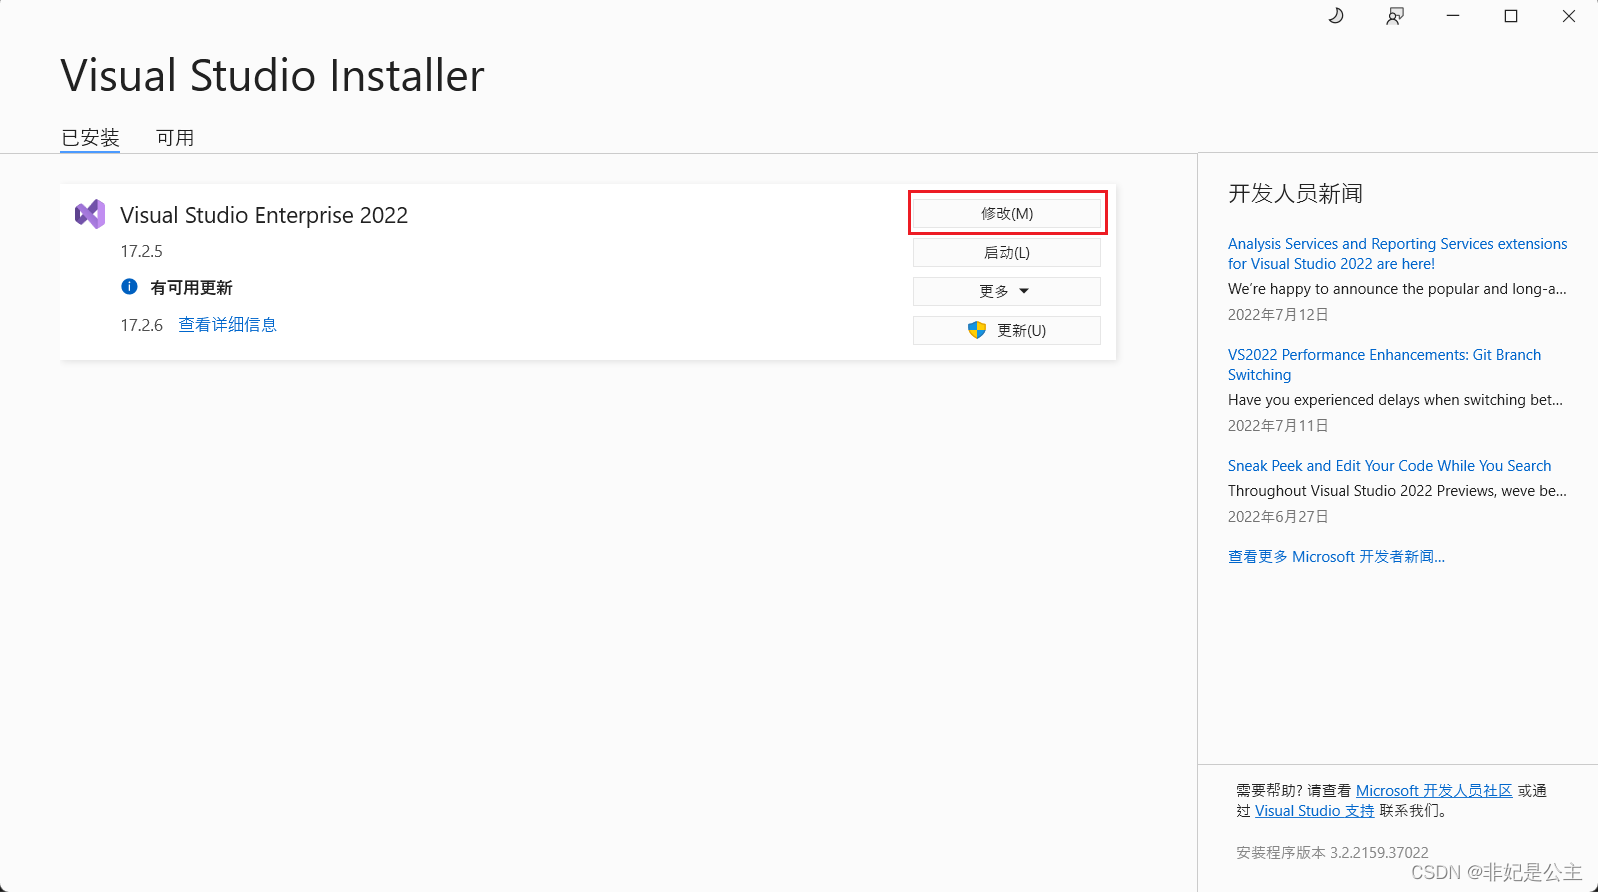Screen dimensions: 1598x892
Task: Click the 更新(U) button
Action: 1007,330
